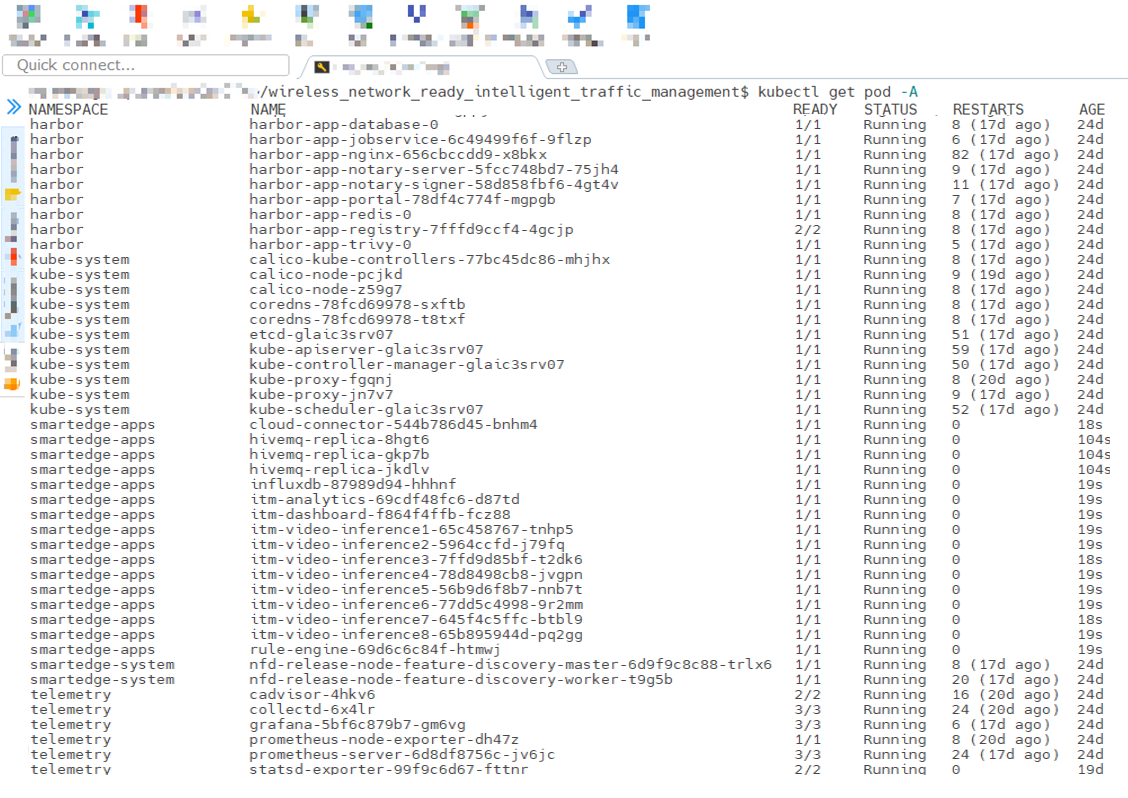Image resolution: width=1128 pixels, height=798 pixels.
Task: Click the 82 (17d ago) restarts value
Action: tap(1005, 155)
